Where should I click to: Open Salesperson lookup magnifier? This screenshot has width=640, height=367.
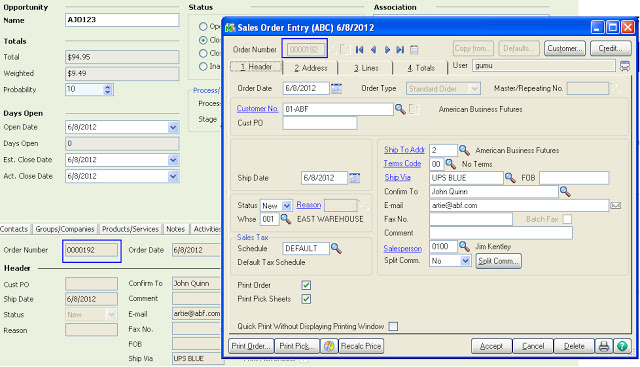[464, 246]
